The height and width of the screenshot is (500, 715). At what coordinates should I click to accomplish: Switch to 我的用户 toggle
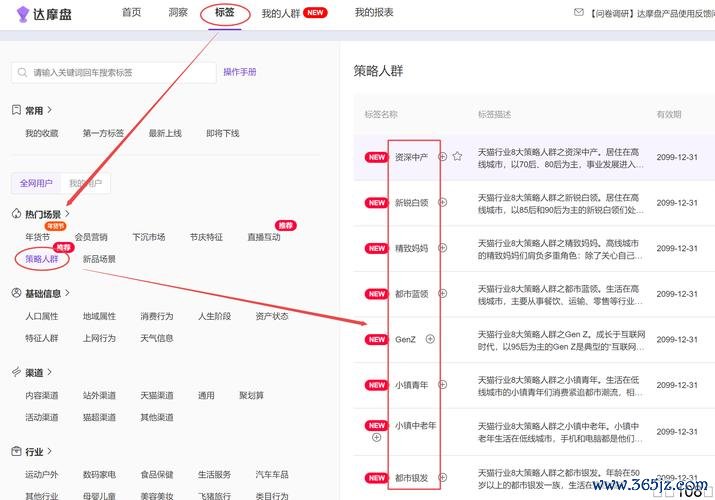pyautogui.click(x=85, y=183)
